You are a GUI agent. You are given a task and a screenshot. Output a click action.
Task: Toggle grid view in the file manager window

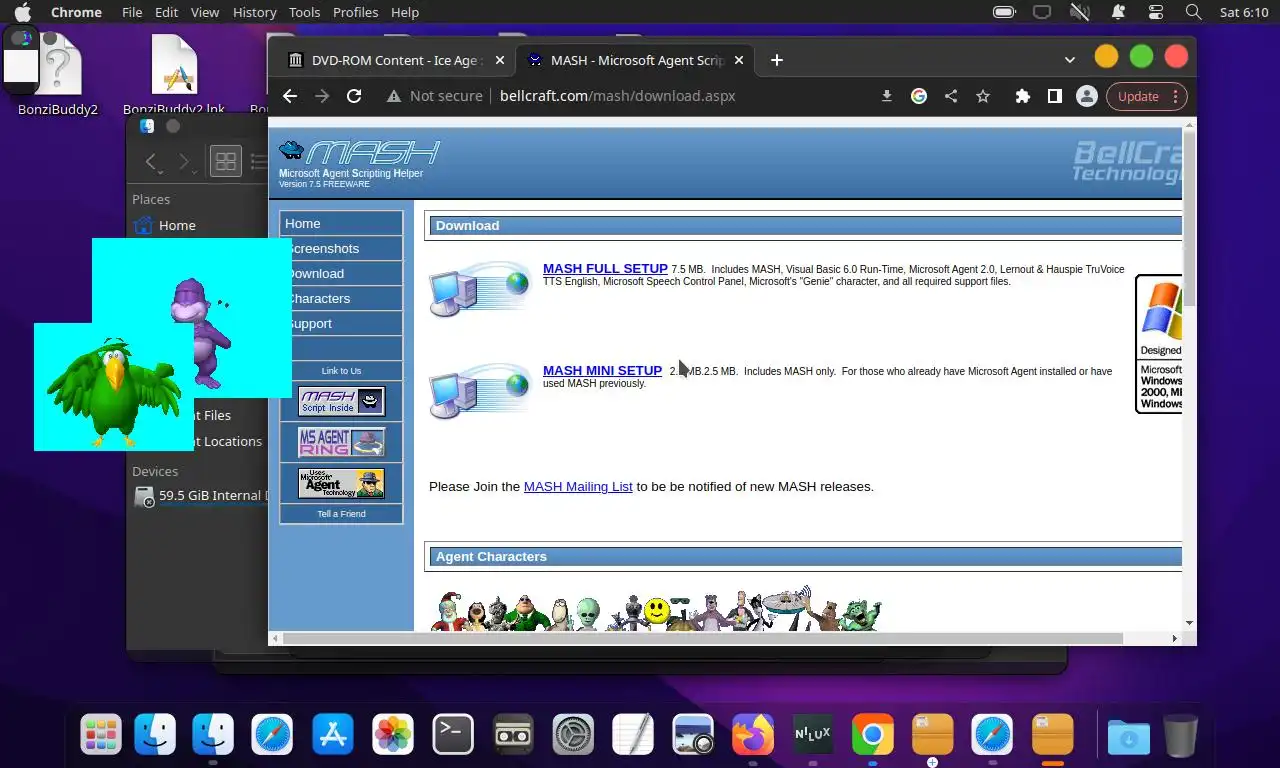pyautogui.click(x=226, y=161)
